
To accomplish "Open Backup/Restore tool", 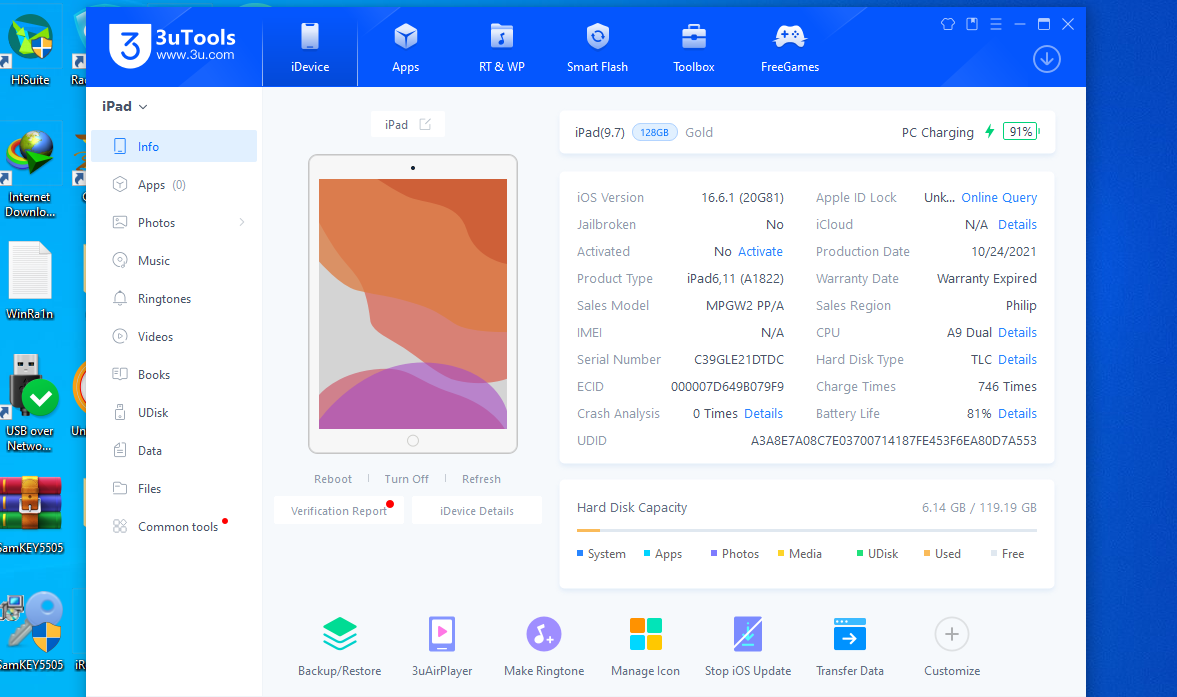I will [x=339, y=647].
